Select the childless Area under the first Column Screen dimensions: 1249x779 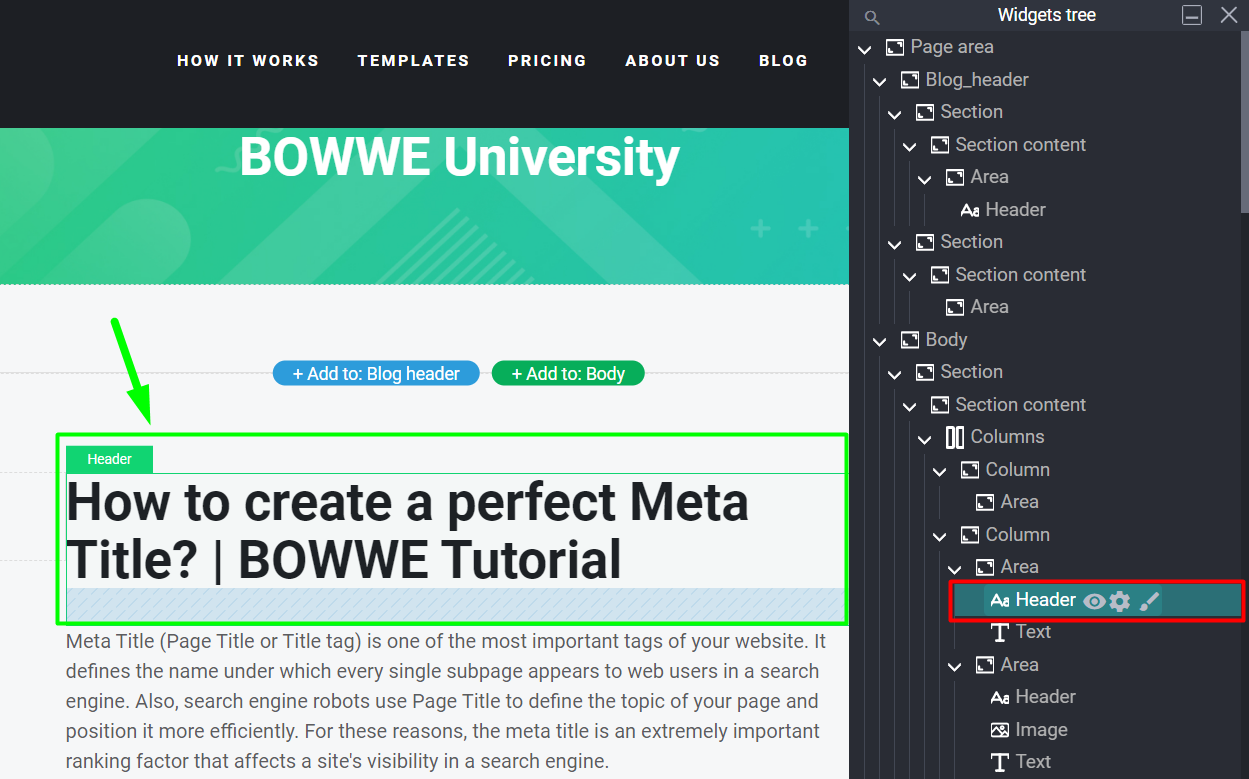[x=1007, y=502]
